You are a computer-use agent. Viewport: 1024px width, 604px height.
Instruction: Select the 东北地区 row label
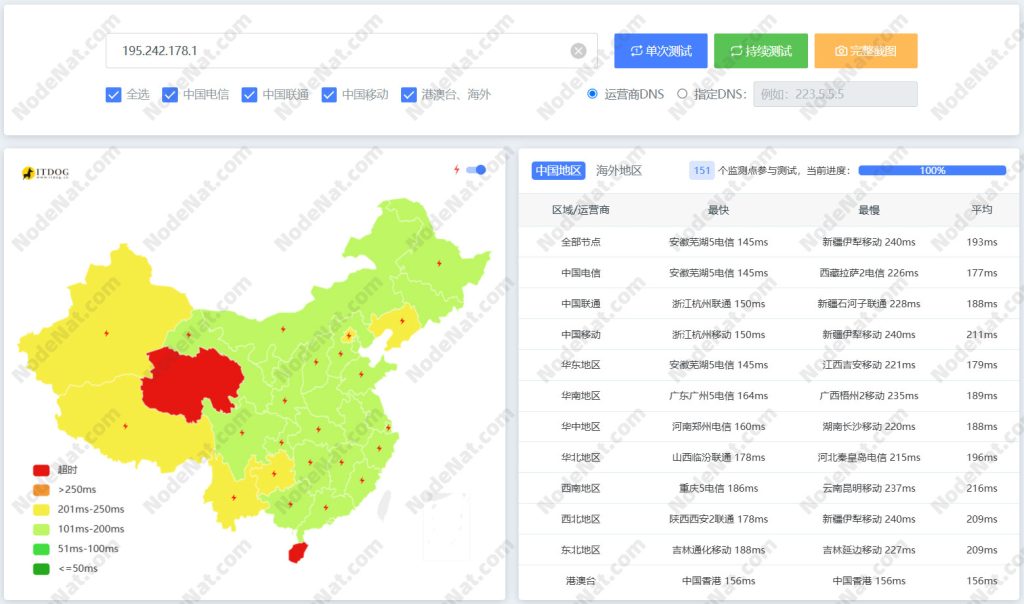[x=581, y=550]
